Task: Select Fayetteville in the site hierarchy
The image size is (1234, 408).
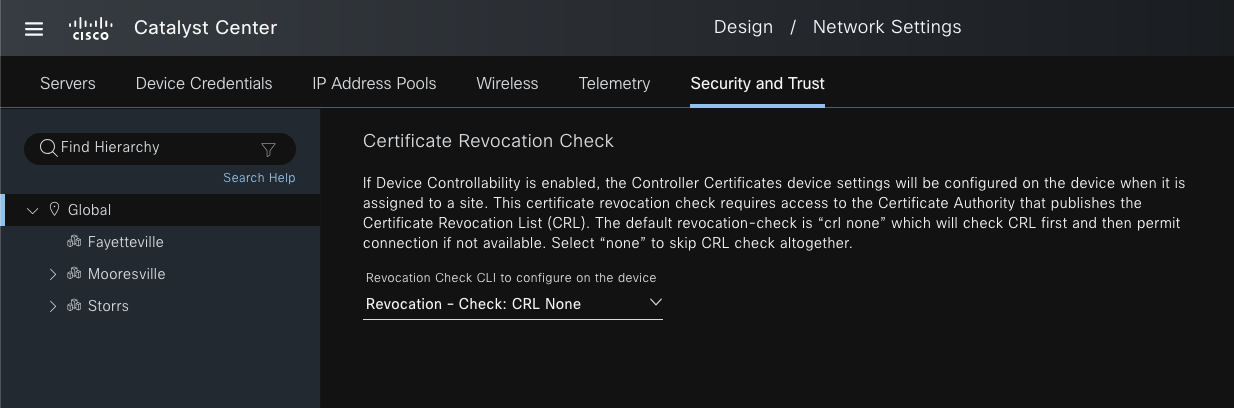Action: [125, 242]
